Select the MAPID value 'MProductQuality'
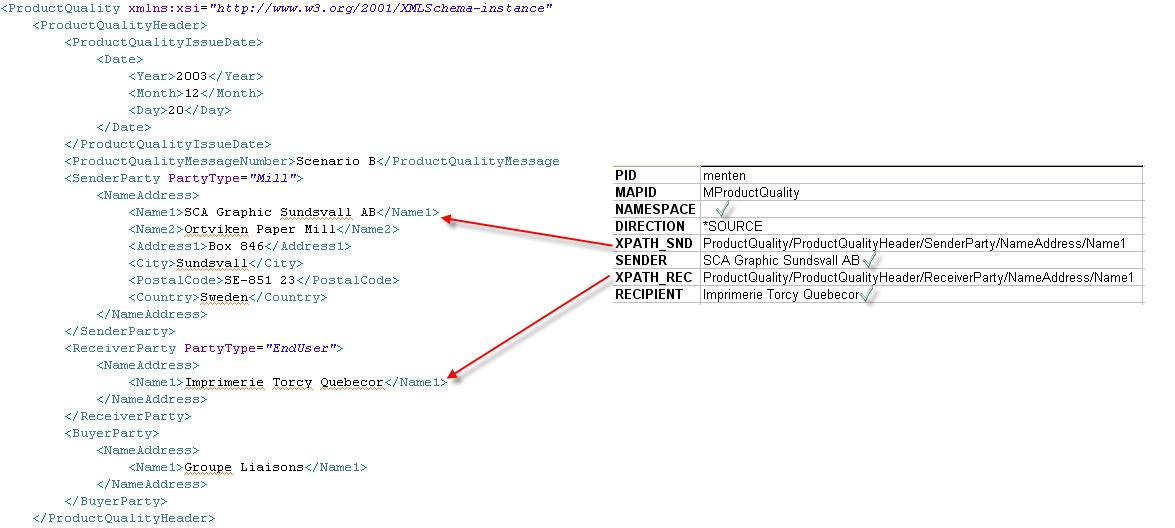This screenshot has width=1175, height=528. point(751,193)
